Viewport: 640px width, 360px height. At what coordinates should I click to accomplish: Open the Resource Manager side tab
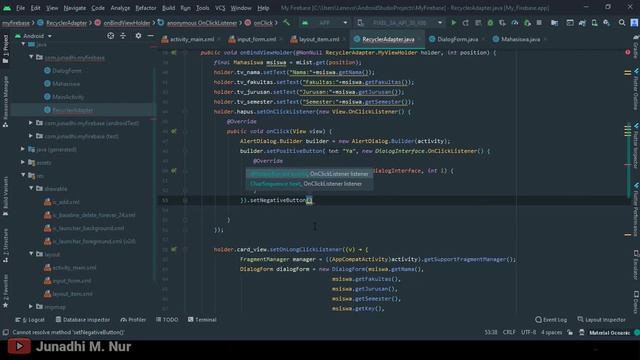point(5,101)
